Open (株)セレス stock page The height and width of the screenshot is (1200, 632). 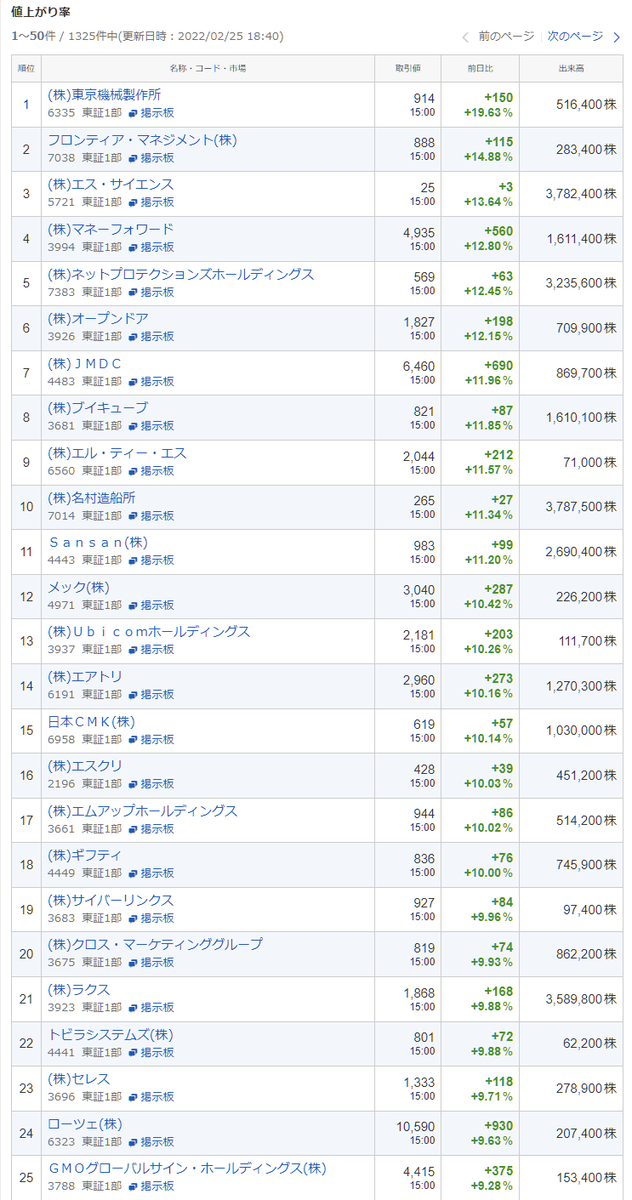(78, 1078)
